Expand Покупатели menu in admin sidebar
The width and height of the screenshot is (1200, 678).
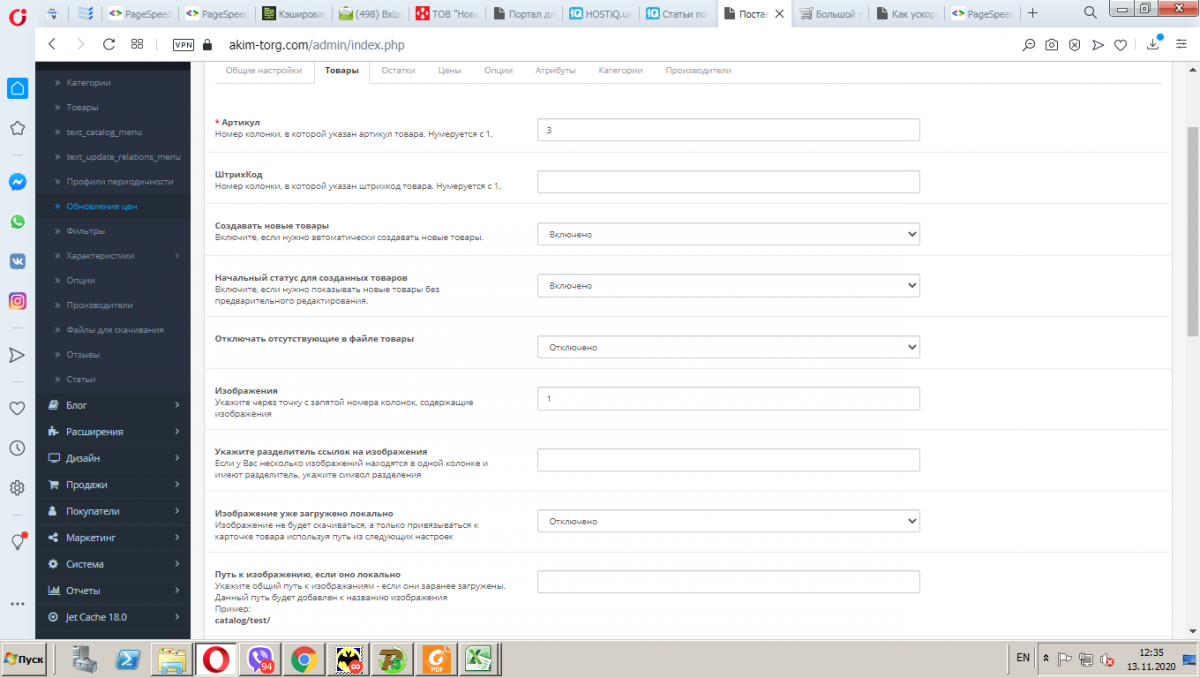[x=113, y=511]
